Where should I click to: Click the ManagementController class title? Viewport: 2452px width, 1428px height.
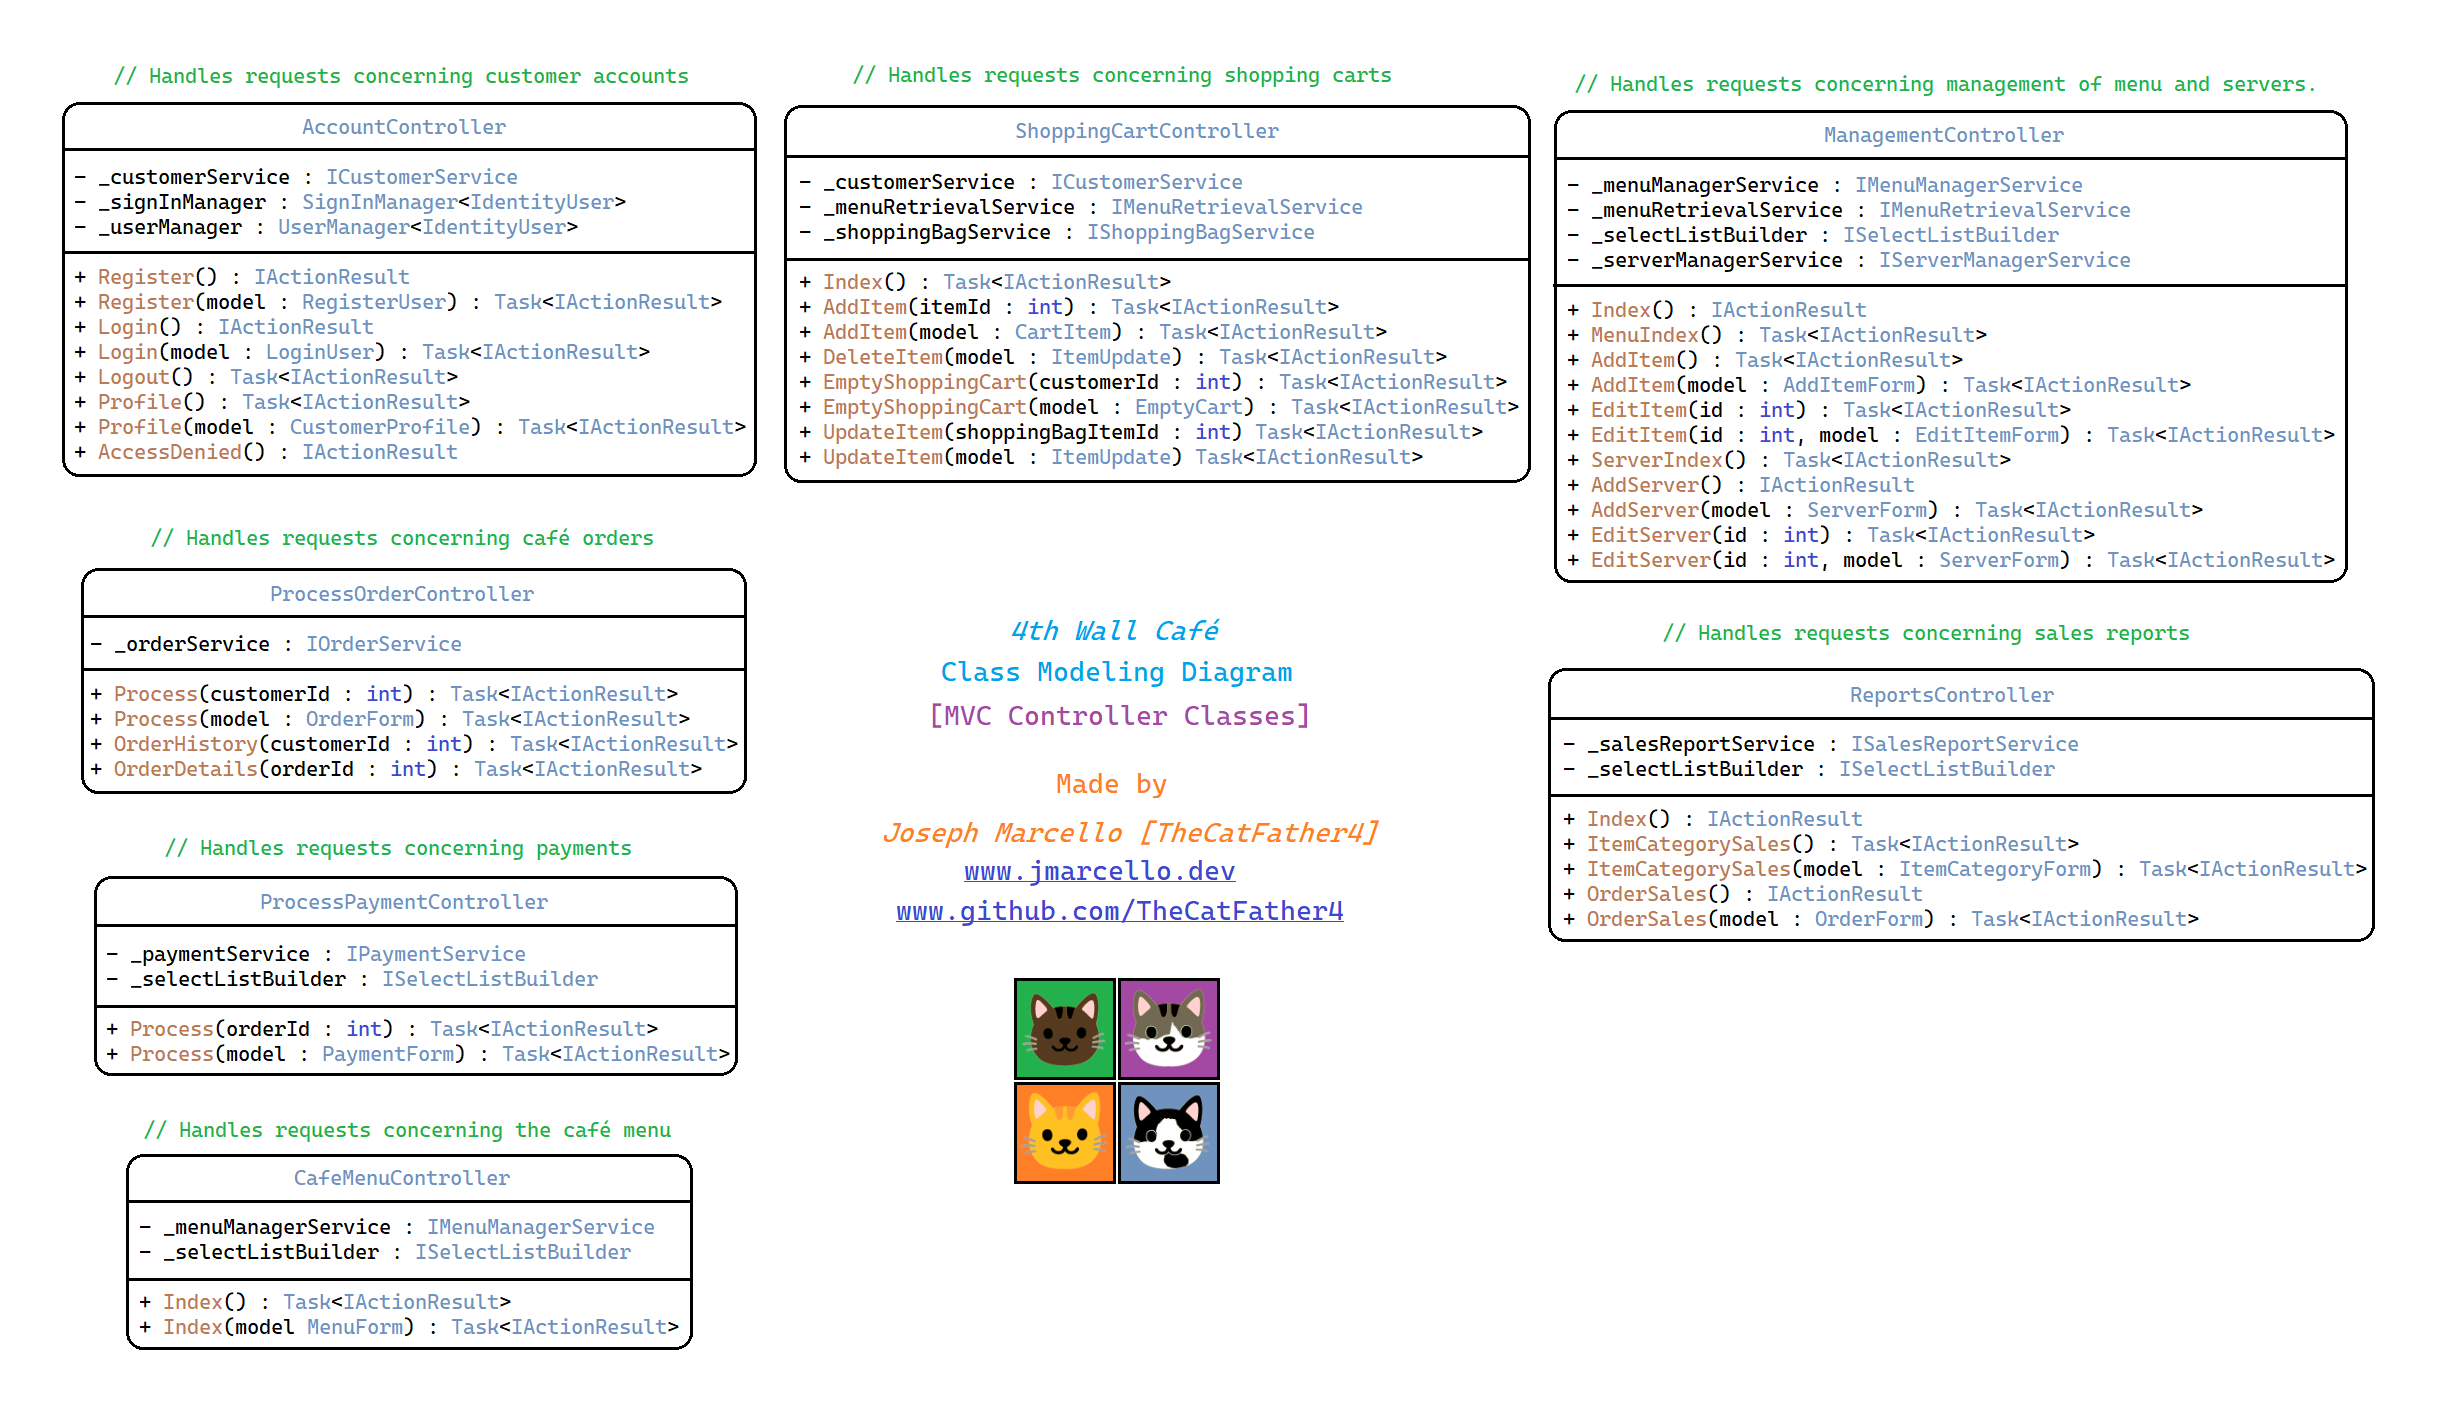click(x=1942, y=135)
